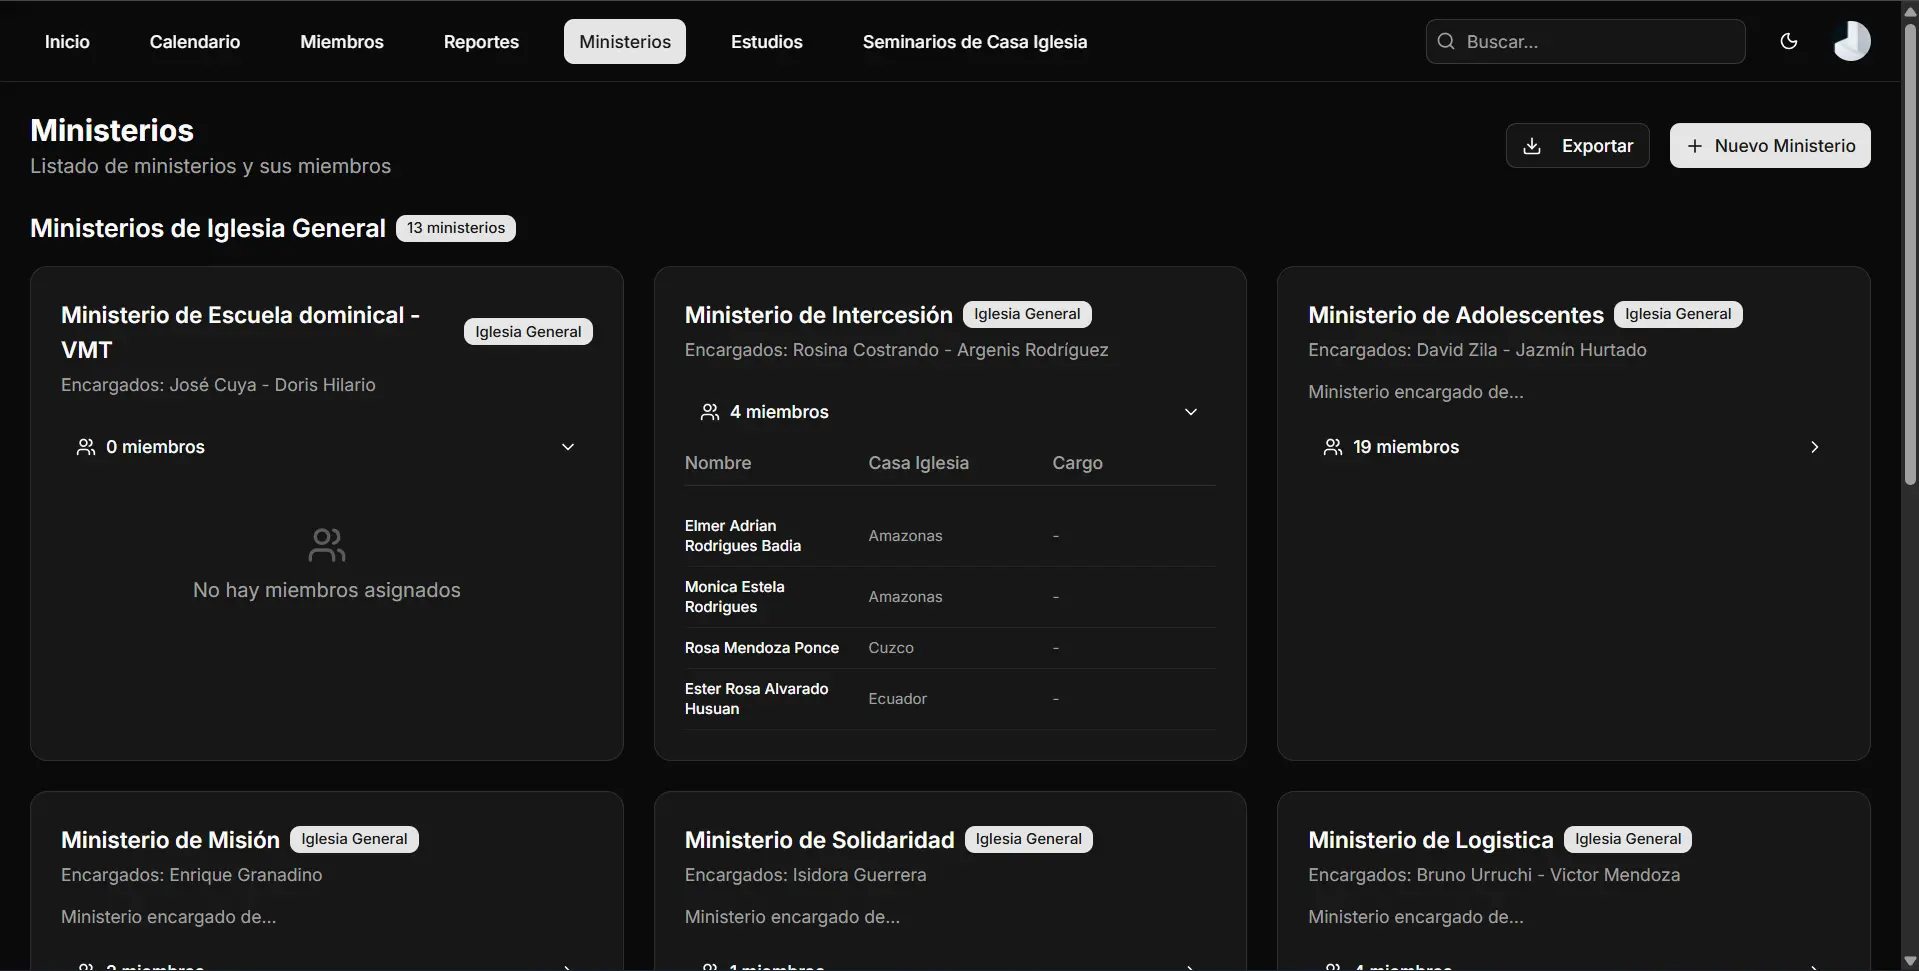
Task: Click the empty-state No hay miembros icon
Action: (x=327, y=545)
